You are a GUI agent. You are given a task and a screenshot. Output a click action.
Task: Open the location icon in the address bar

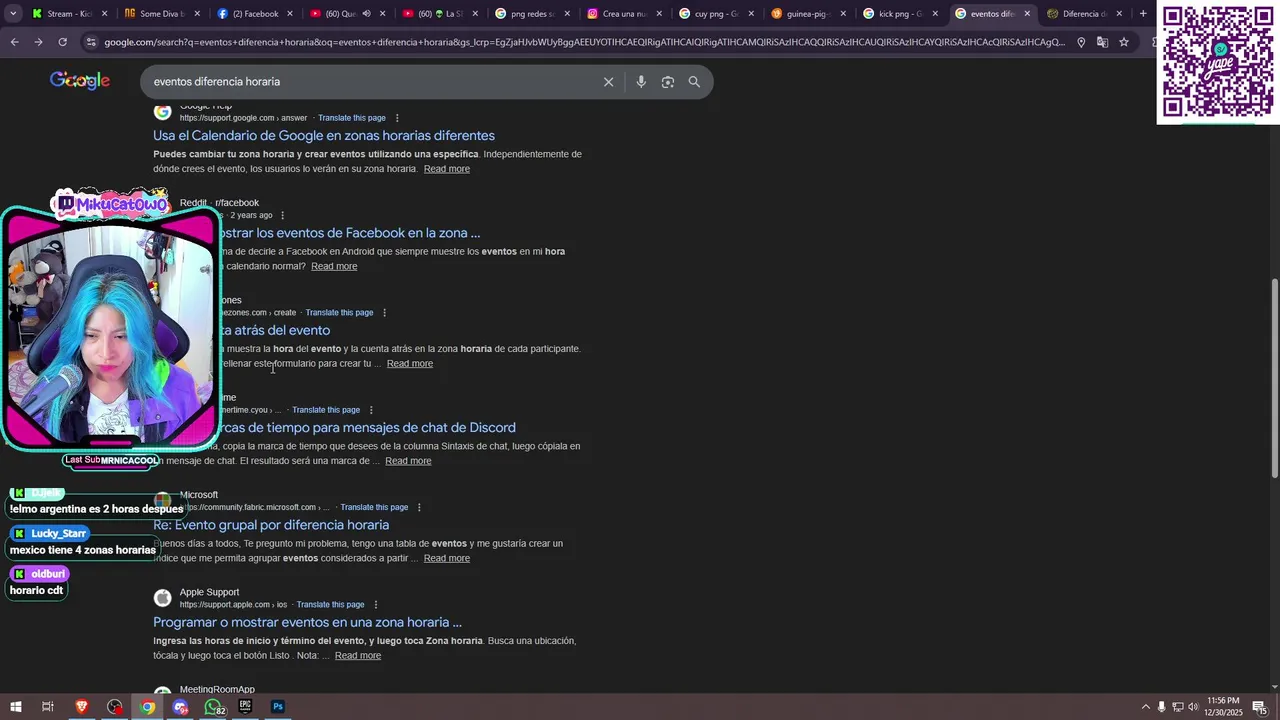[1081, 42]
